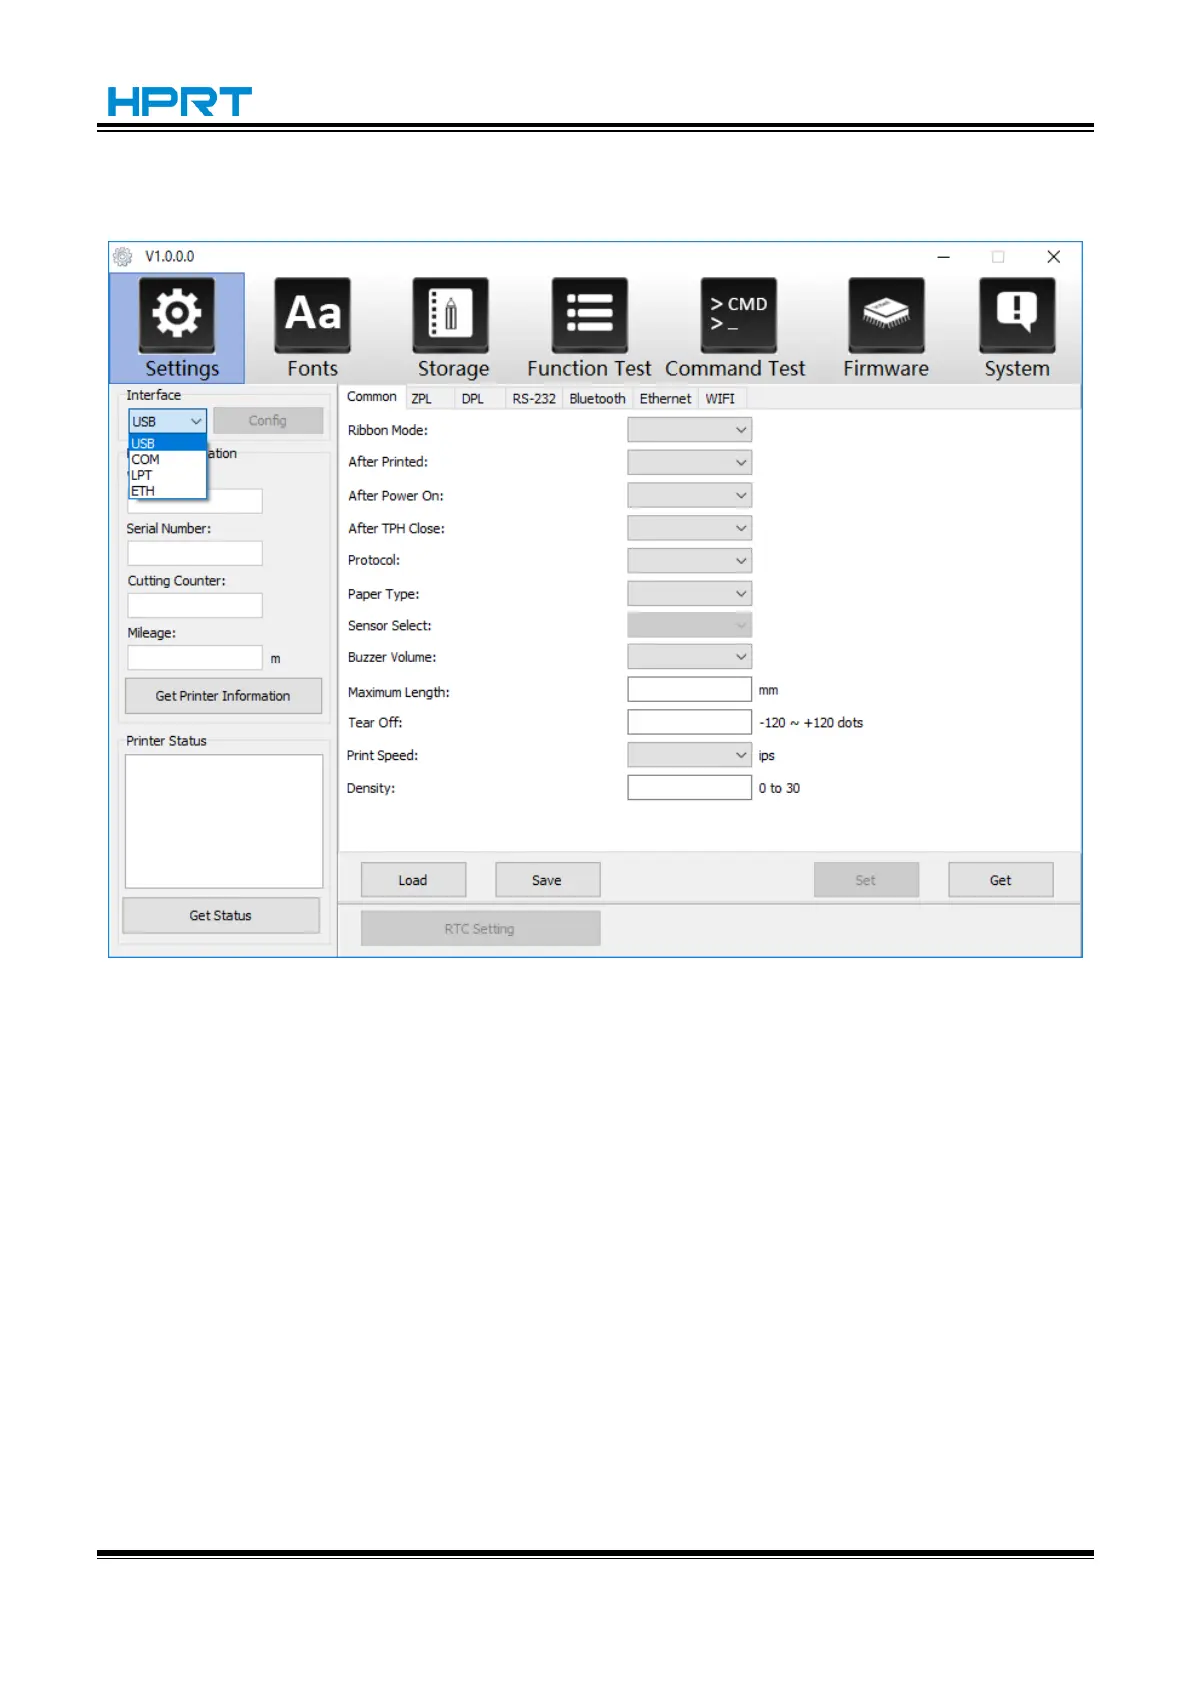Expand the Buzzer Volume dropdown
Viewport: 1191px width, 1684px height.
(689, 657)
